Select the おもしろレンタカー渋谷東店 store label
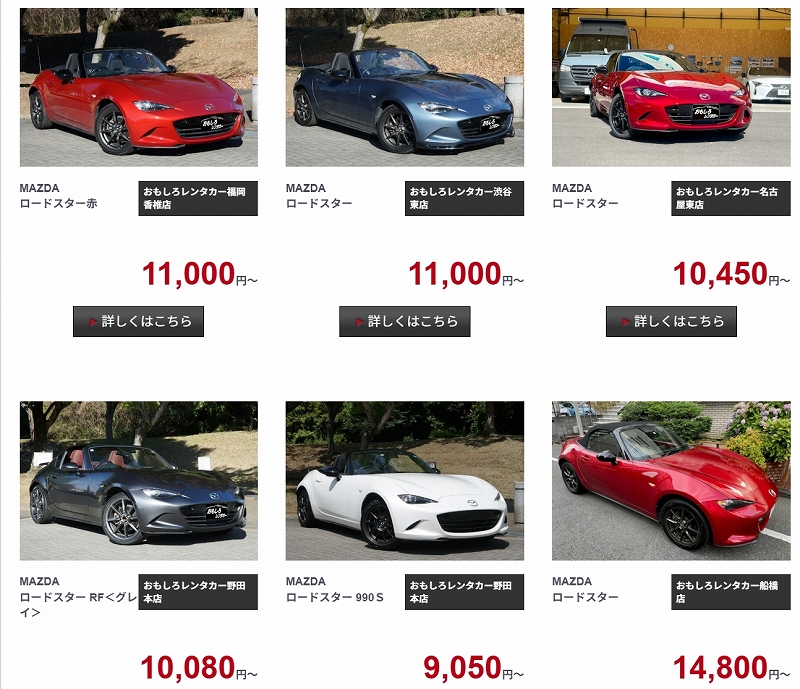Image resolution: width=800 pixels, height=689 pixels. tap(464, 198)
